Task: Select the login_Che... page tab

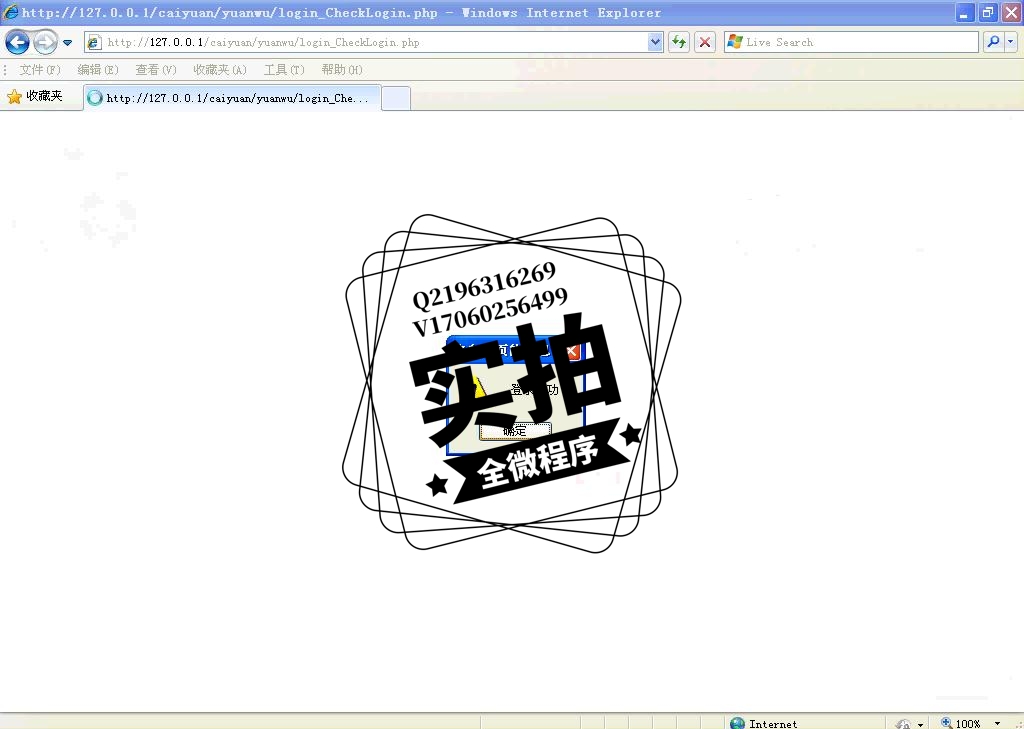Action: point(232,98)
